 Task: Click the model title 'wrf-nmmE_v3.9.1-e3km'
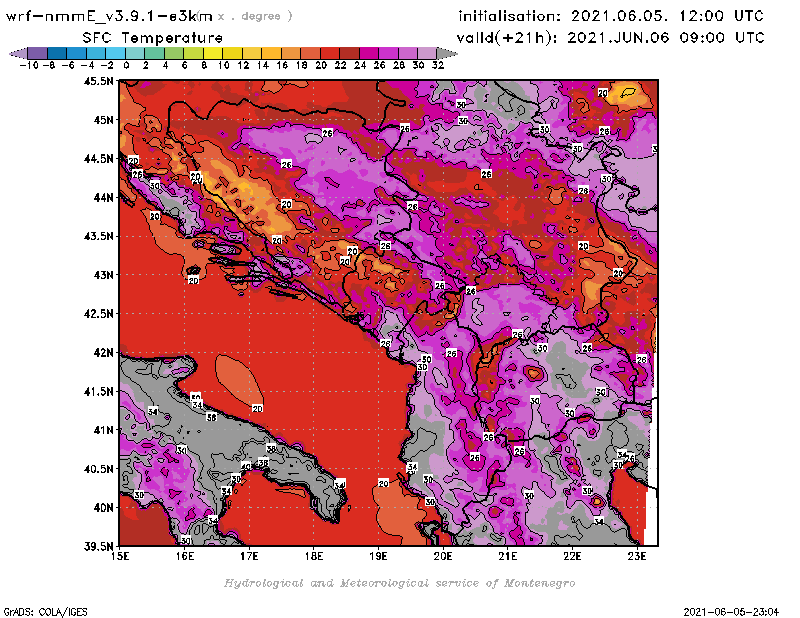[x=109, y=16]
